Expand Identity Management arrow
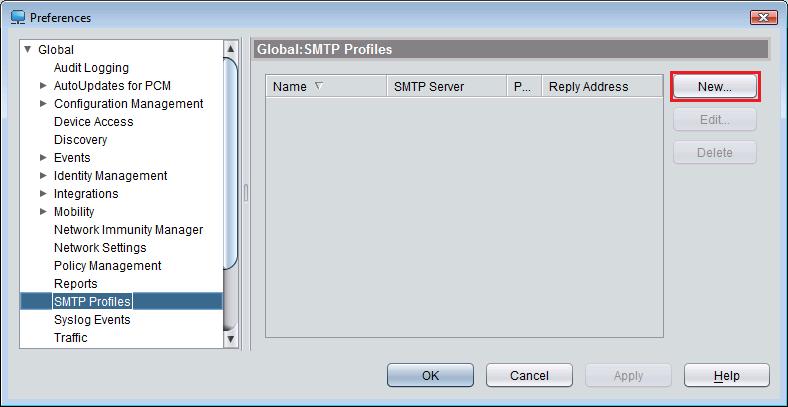Image resolution: width=788 pixels, height=407 pixels. tap(43, 176)
